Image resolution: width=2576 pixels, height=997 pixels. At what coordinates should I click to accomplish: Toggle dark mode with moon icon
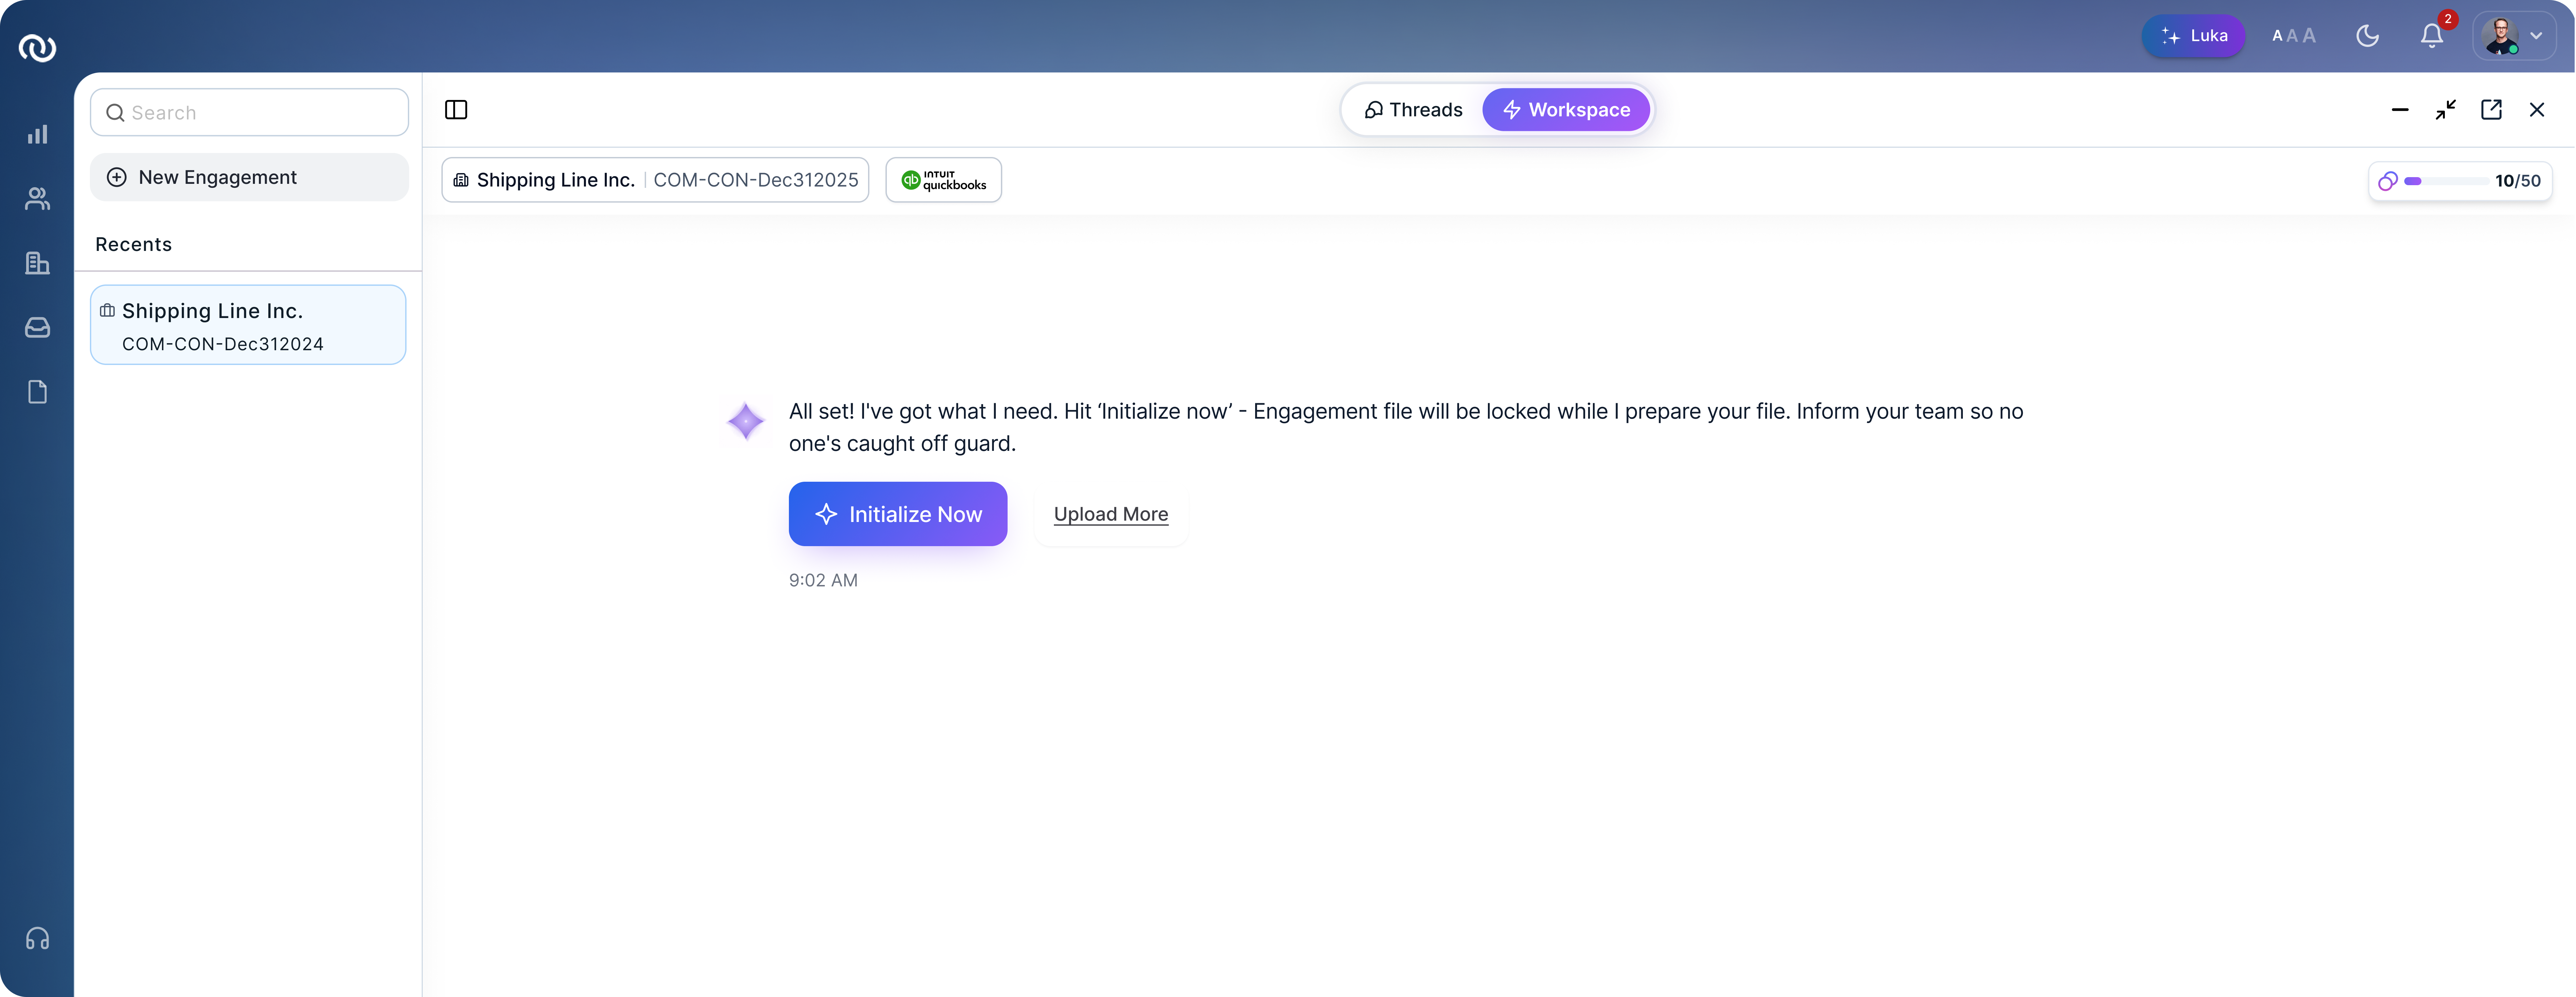(x=2367, y=36)
